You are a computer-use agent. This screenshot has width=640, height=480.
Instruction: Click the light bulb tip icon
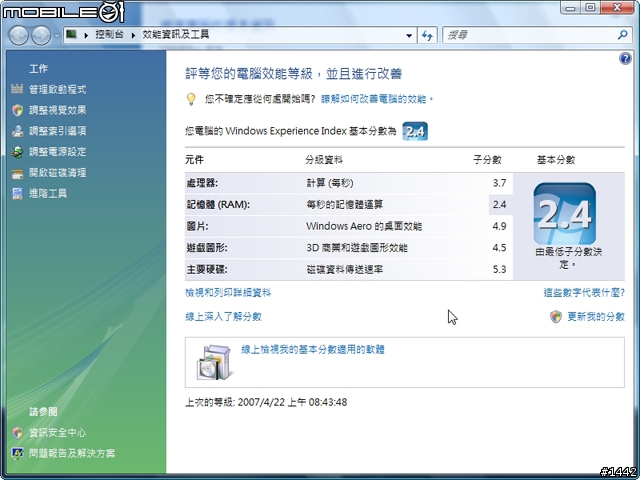191,99
